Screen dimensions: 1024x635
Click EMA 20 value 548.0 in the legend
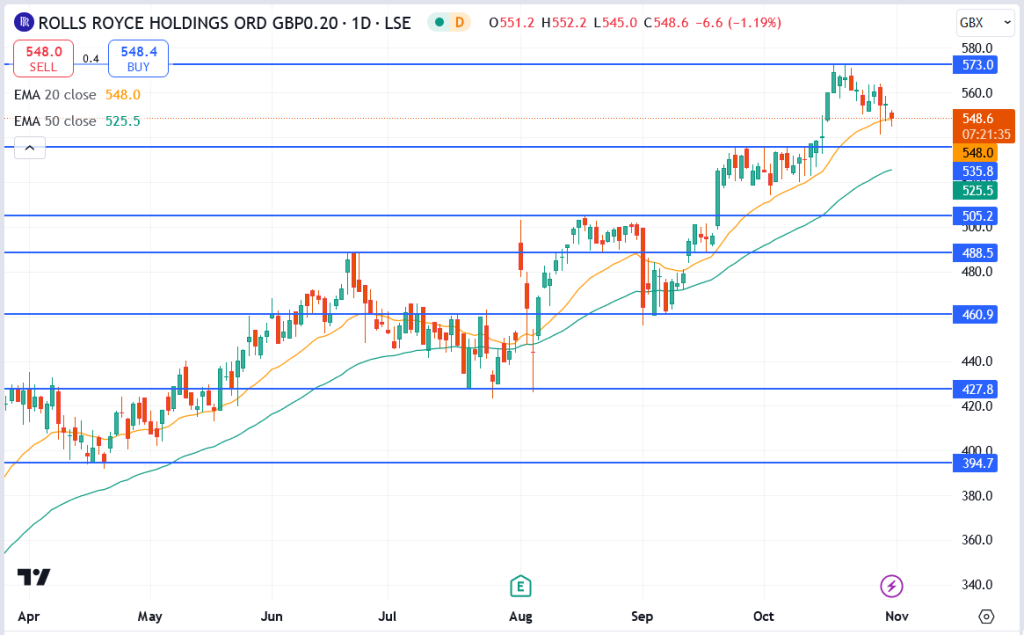click(123, 95)
